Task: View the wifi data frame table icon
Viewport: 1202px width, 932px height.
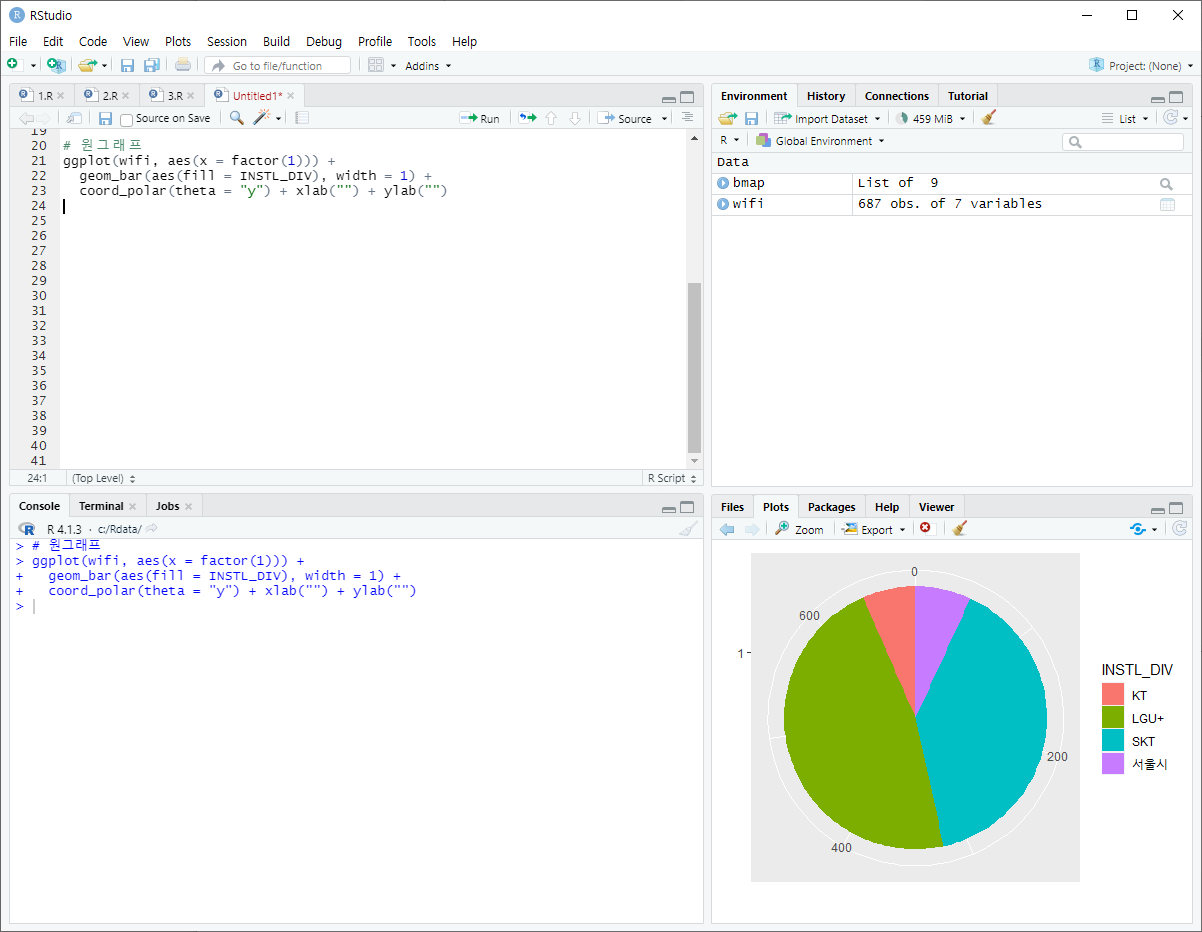Action: click(1167, 204)
